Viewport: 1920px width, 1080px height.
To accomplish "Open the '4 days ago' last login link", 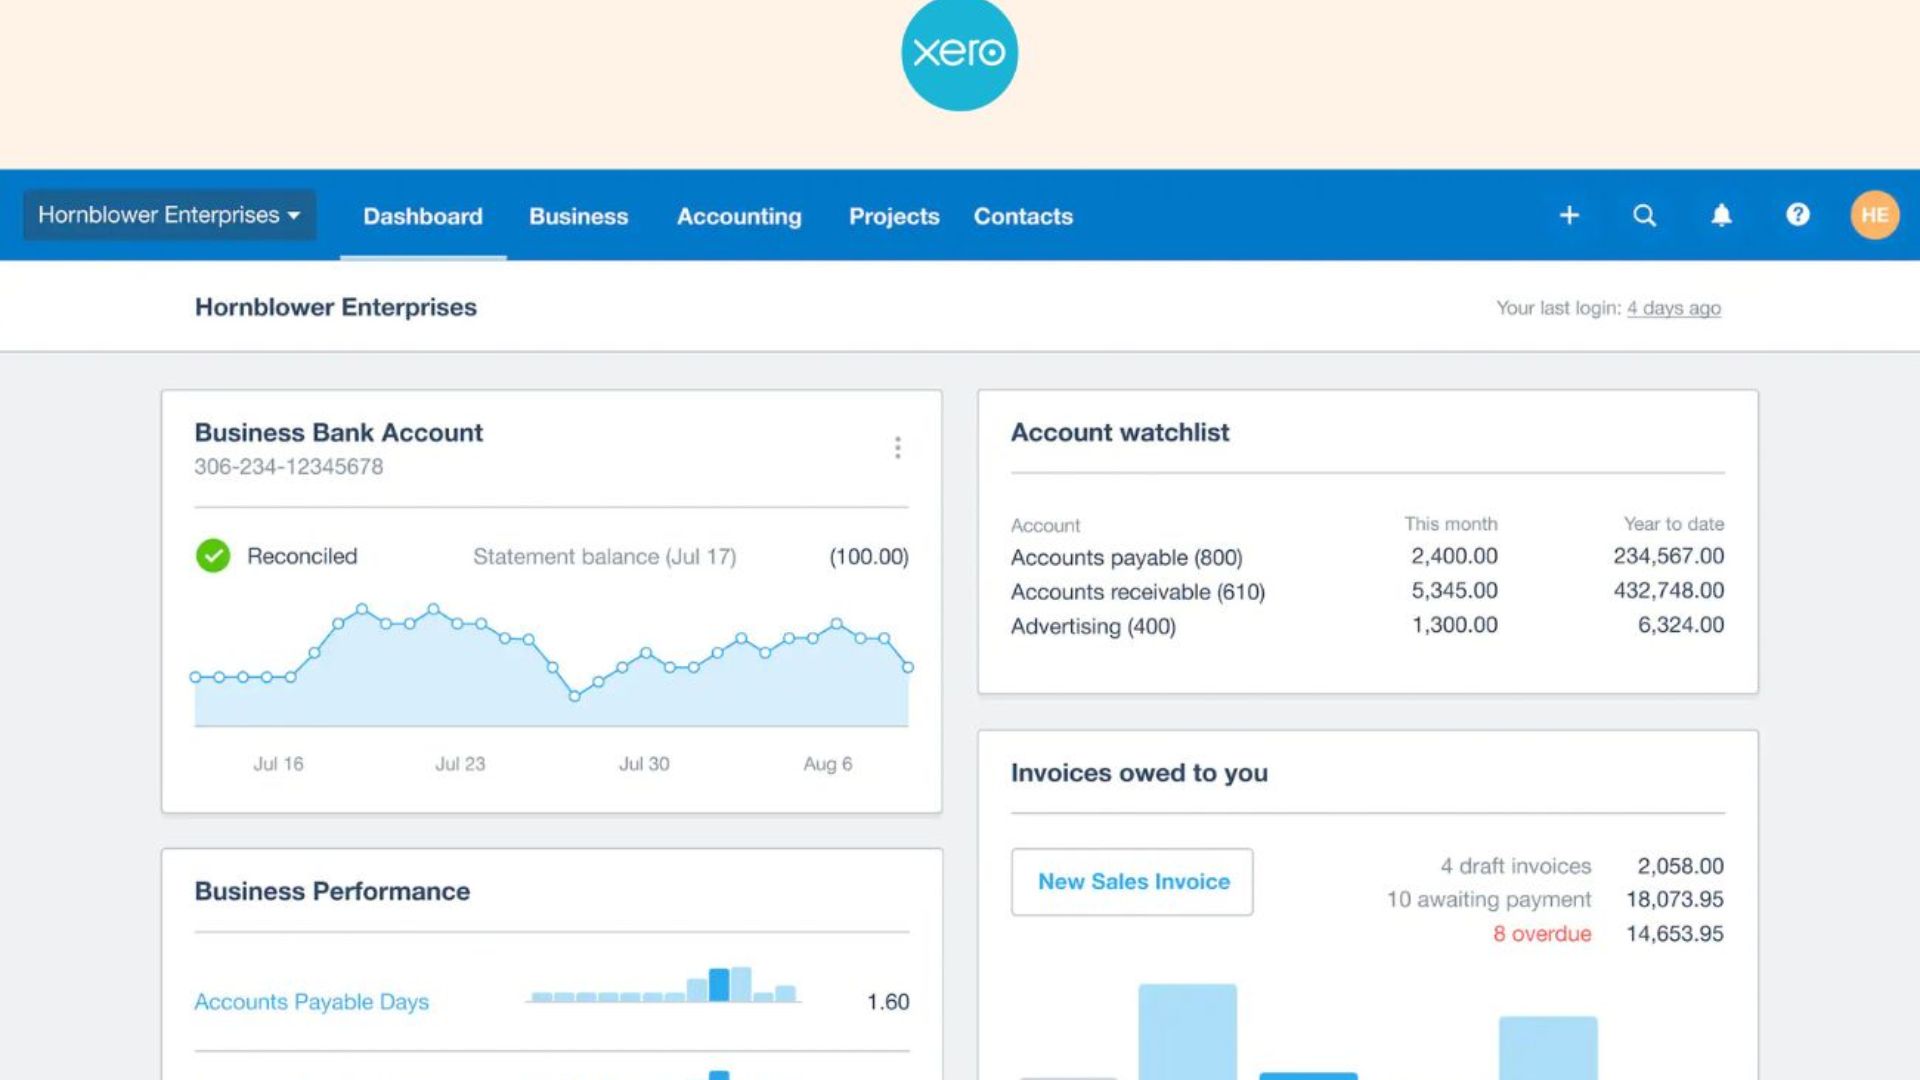I will click(x=1673, y=308).
